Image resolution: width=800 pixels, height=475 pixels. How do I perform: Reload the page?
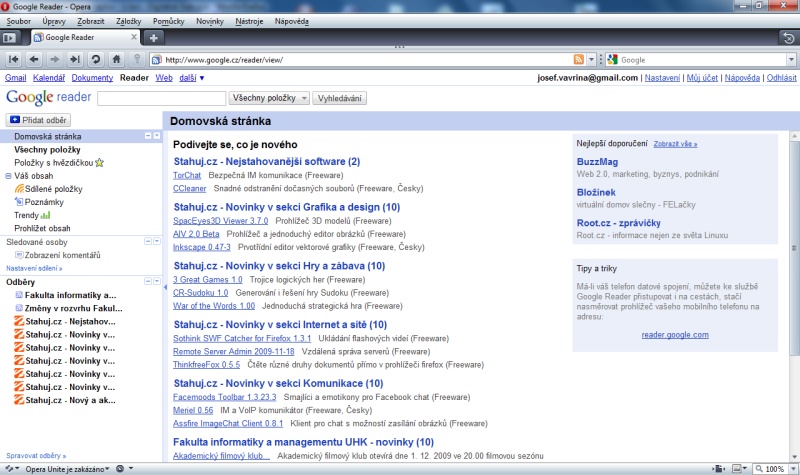95,60
